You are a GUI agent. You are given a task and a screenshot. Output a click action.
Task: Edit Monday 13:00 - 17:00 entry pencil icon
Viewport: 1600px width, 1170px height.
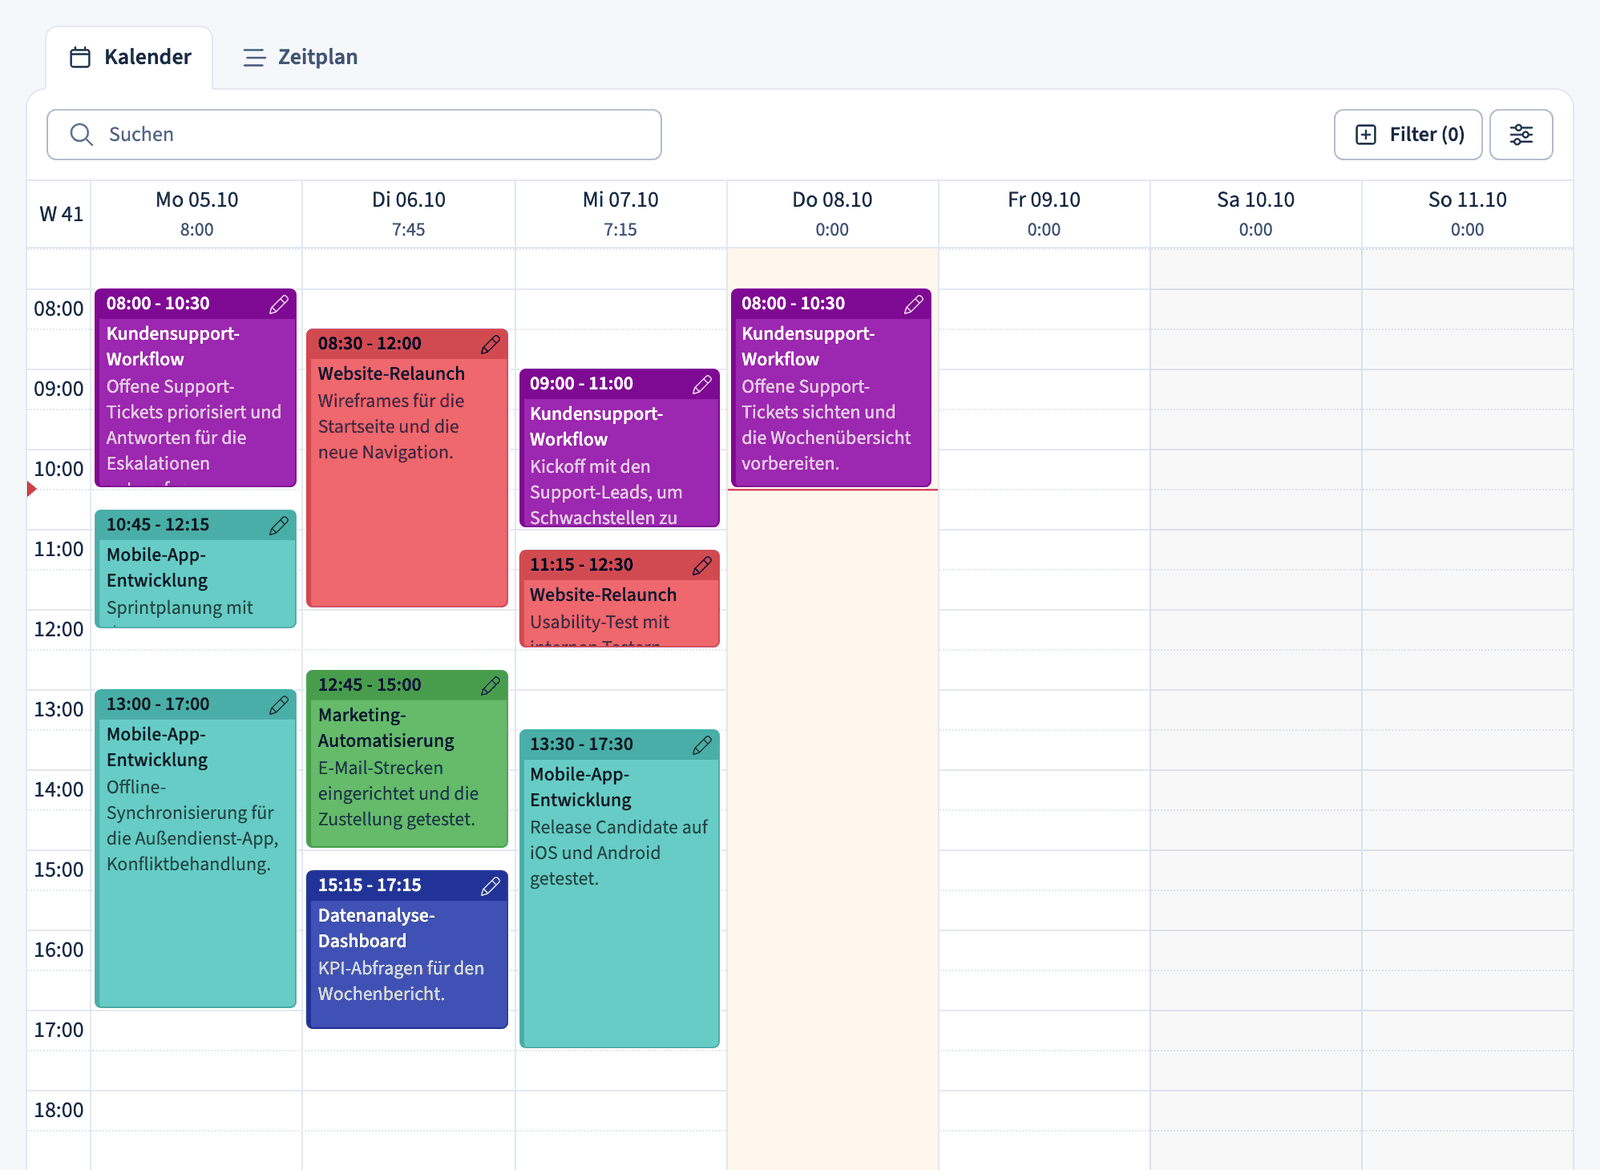point(279,705)
